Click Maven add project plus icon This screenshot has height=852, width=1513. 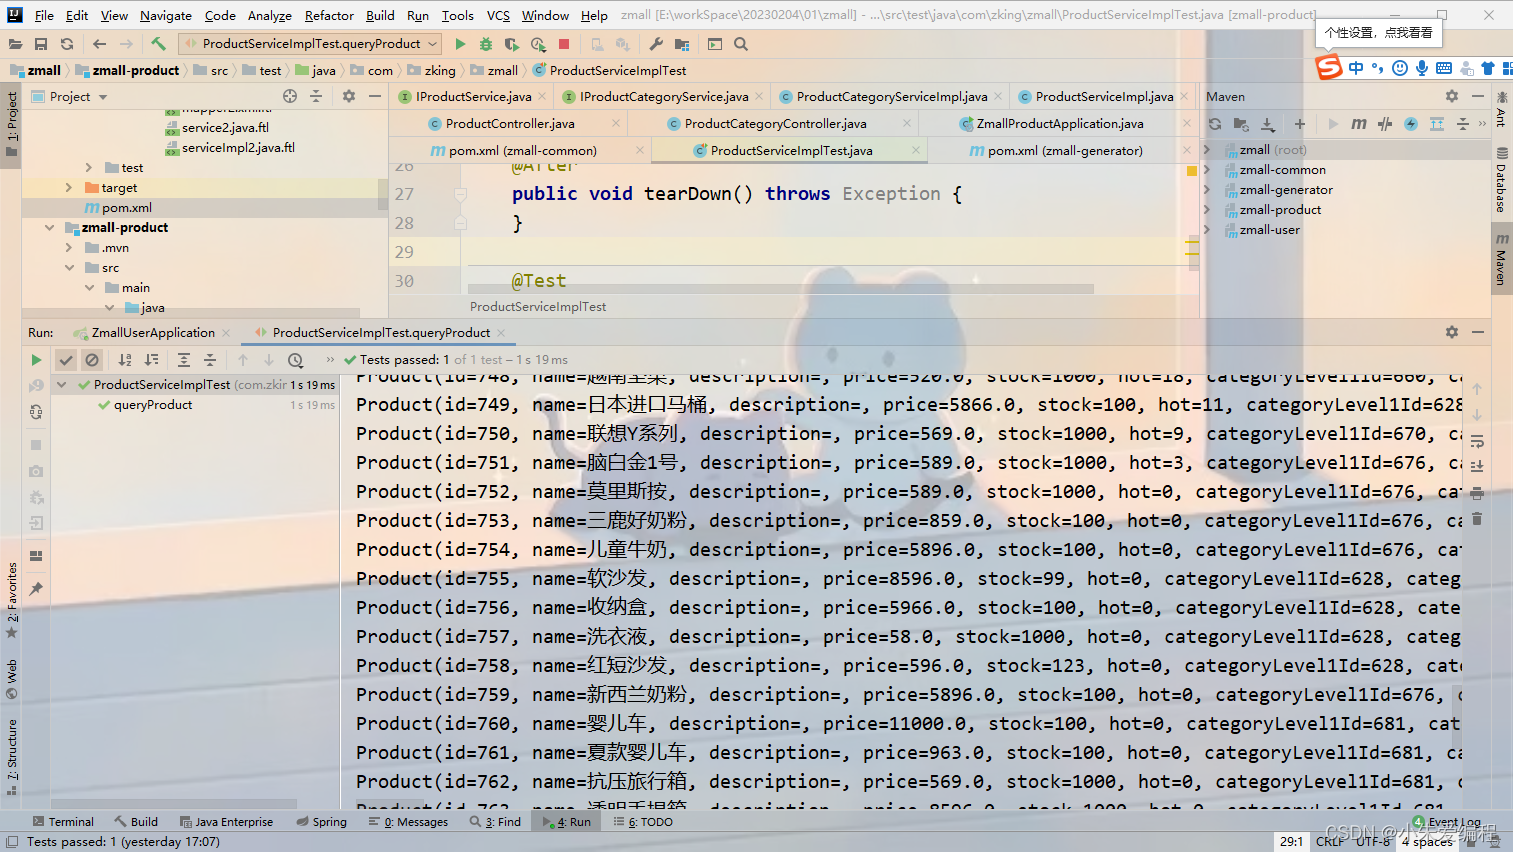pos(1300,124)
